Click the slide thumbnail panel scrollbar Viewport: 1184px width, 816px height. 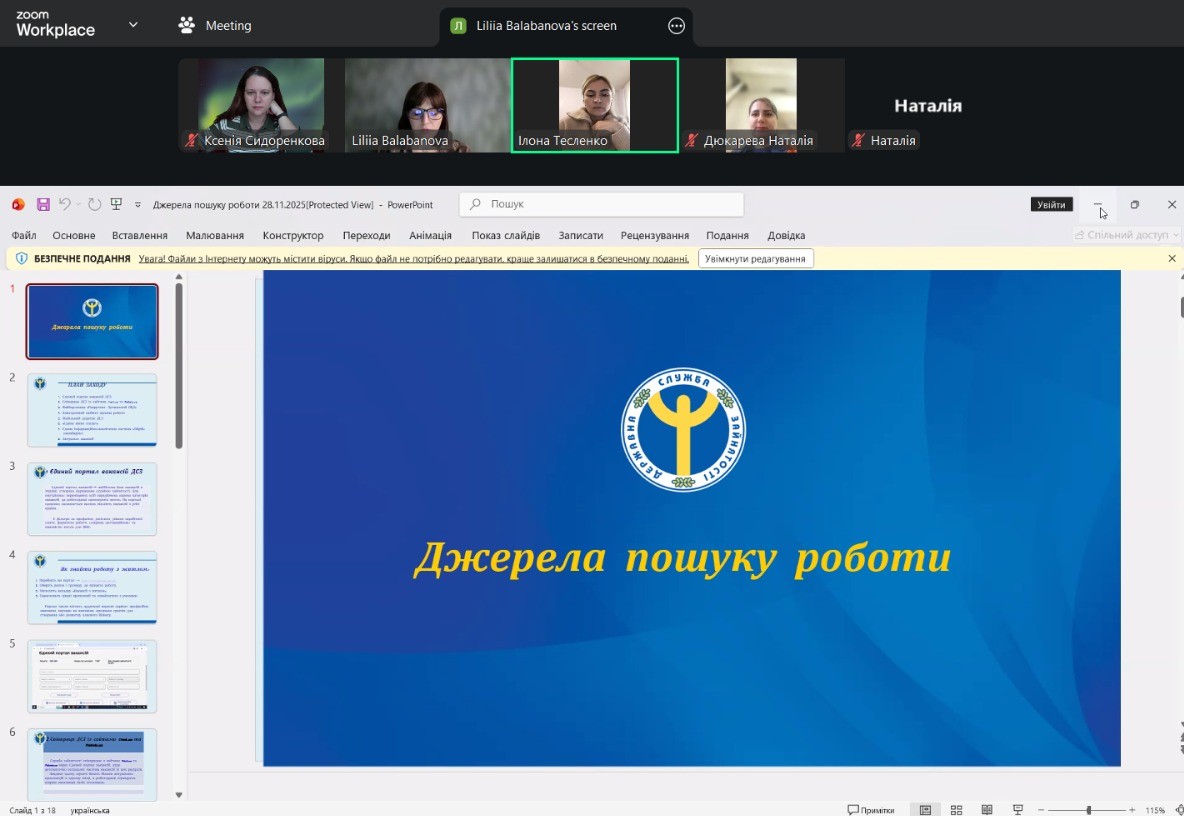pyautogui.click(x=179, y=366)
